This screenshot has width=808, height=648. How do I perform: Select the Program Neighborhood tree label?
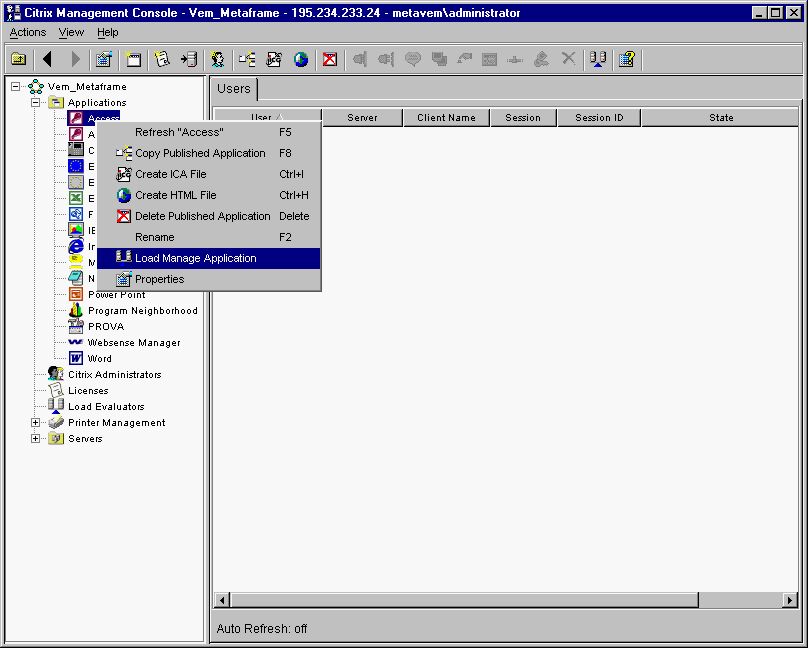click(x=143, y=311)
